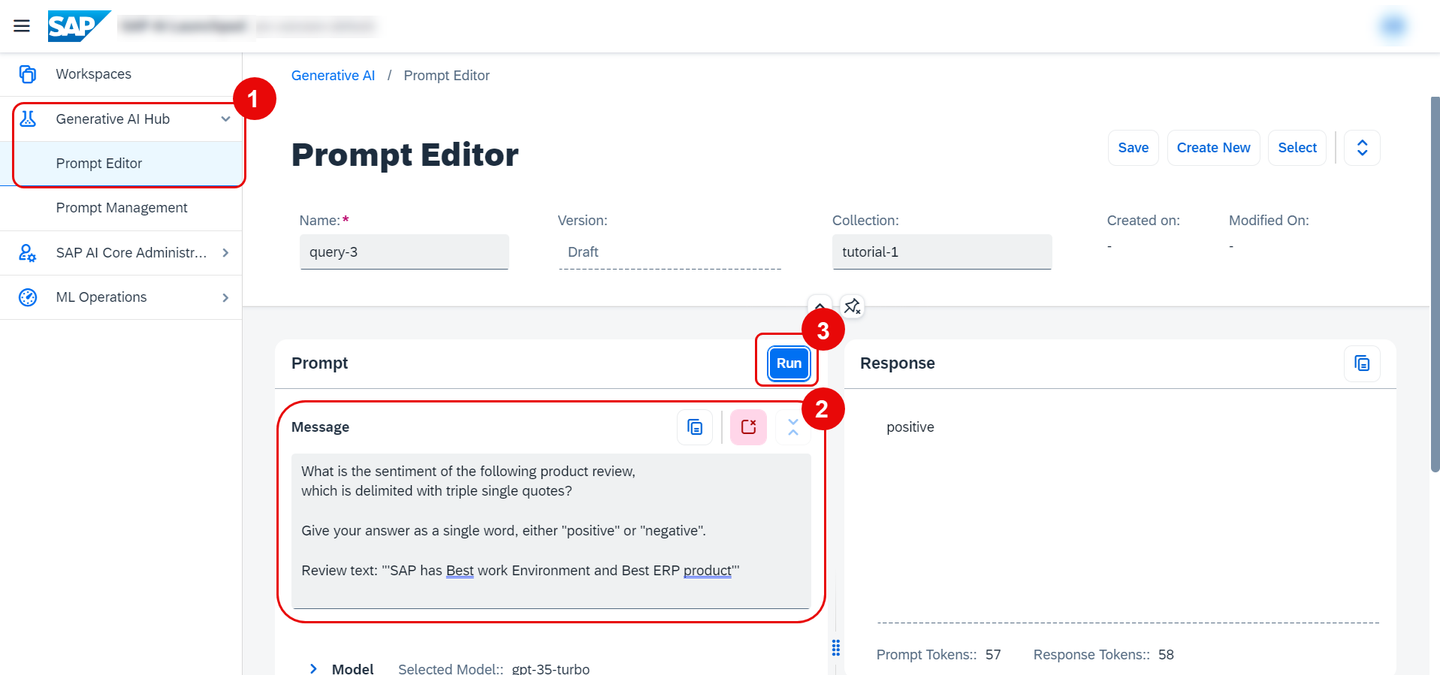Expand SAP AI Core Administration chevron
Viewport: 1440px width, 675px height.
[x=226, y=253]
